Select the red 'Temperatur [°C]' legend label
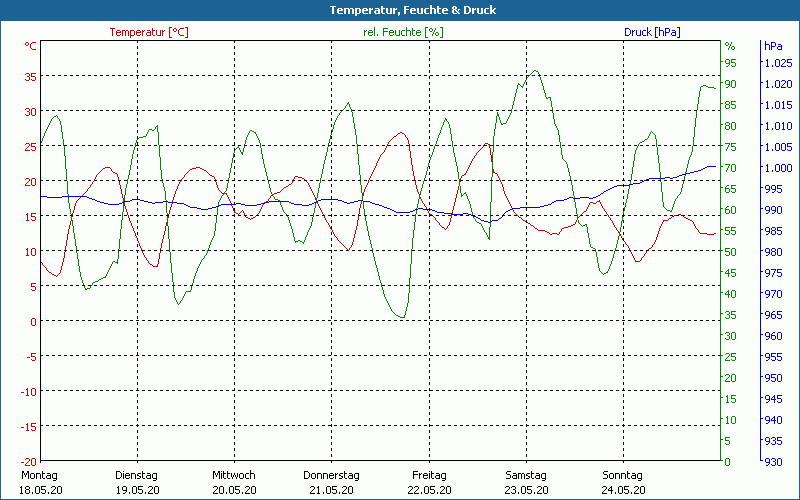Image resolution: width=800 pixels, height=500 pixels. (x=149, y=32)
